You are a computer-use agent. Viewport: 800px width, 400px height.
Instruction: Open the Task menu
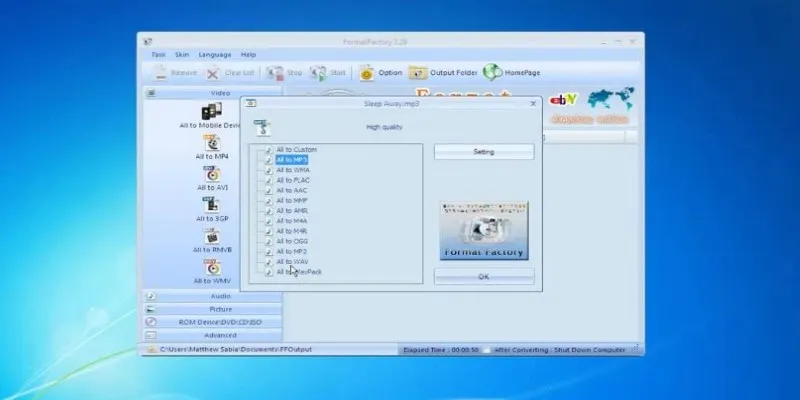coord(159,55)
